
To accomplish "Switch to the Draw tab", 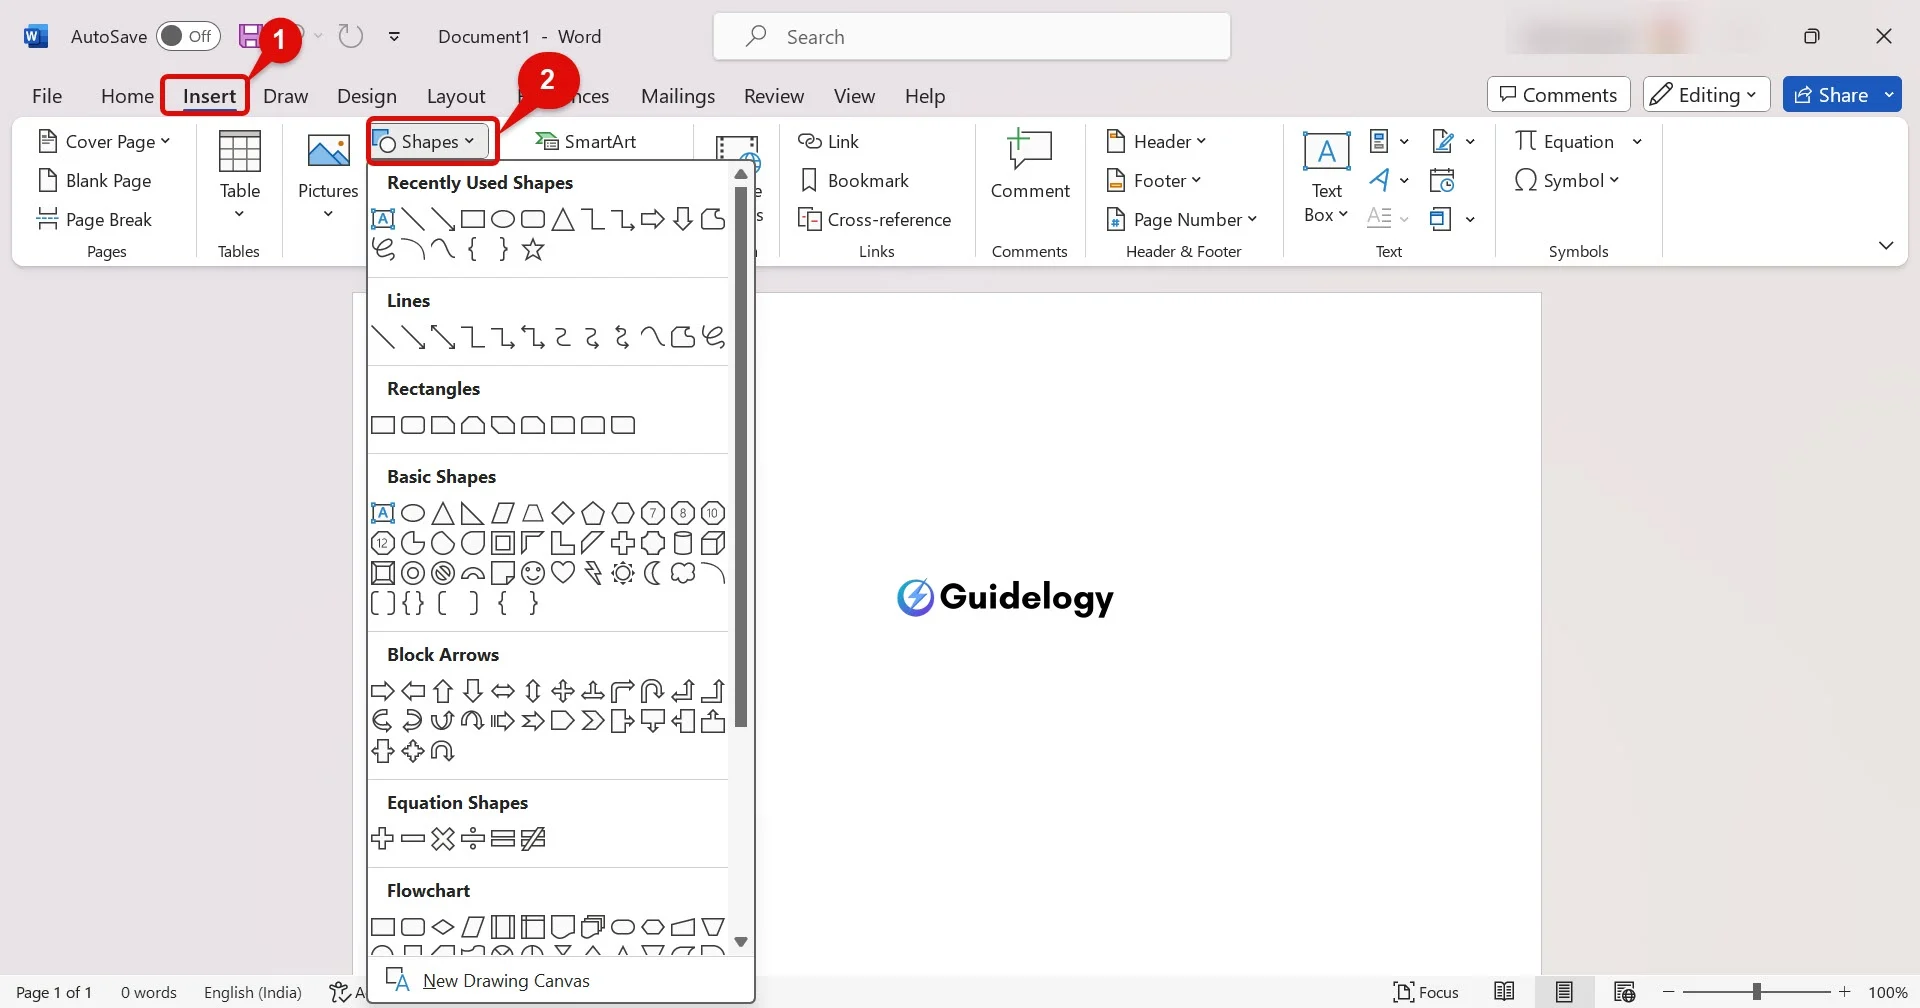I will pos(285,96).
